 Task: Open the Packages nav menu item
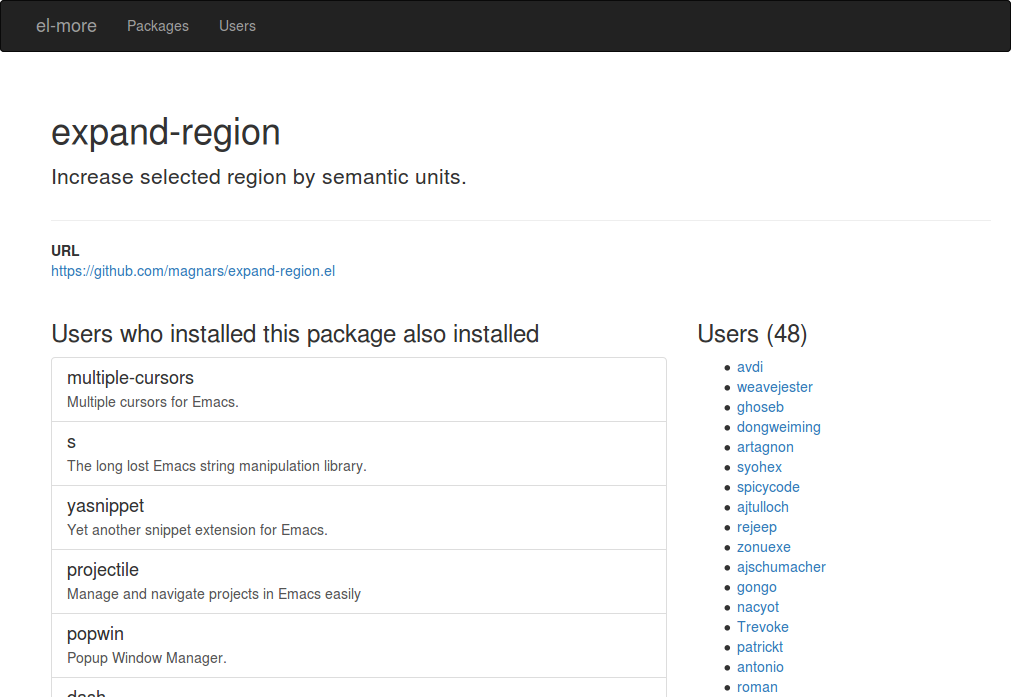coord(158,26)
